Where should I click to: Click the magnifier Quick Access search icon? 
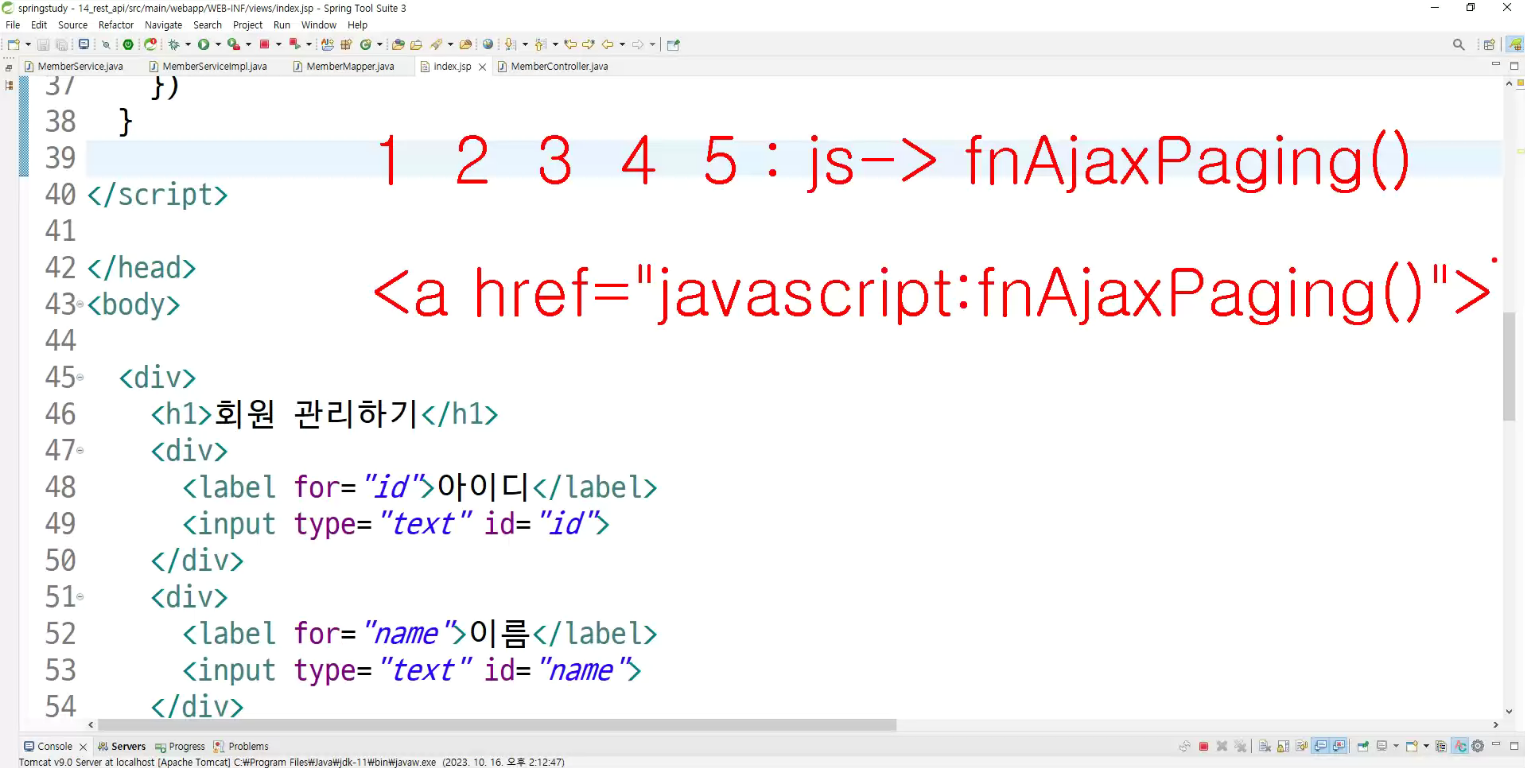click(1459, 45)
